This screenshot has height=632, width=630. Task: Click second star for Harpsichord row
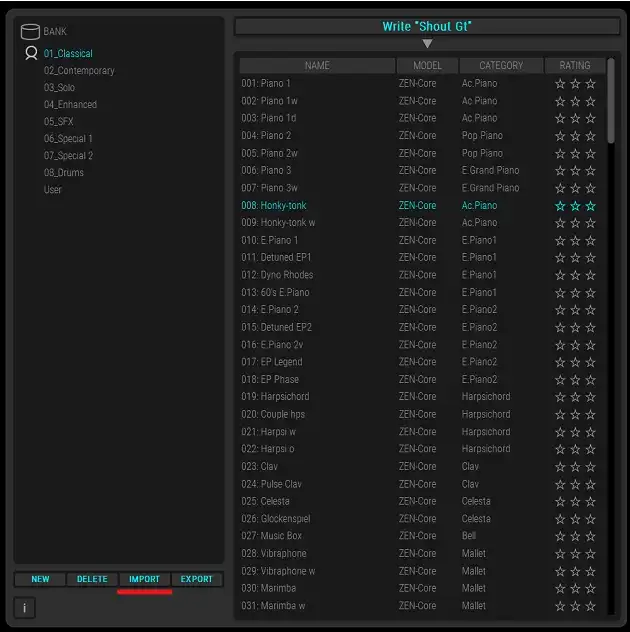coord(575,397)
